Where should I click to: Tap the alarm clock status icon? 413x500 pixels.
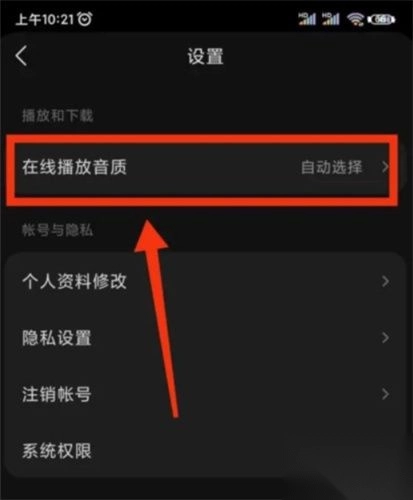pos(85,19)
